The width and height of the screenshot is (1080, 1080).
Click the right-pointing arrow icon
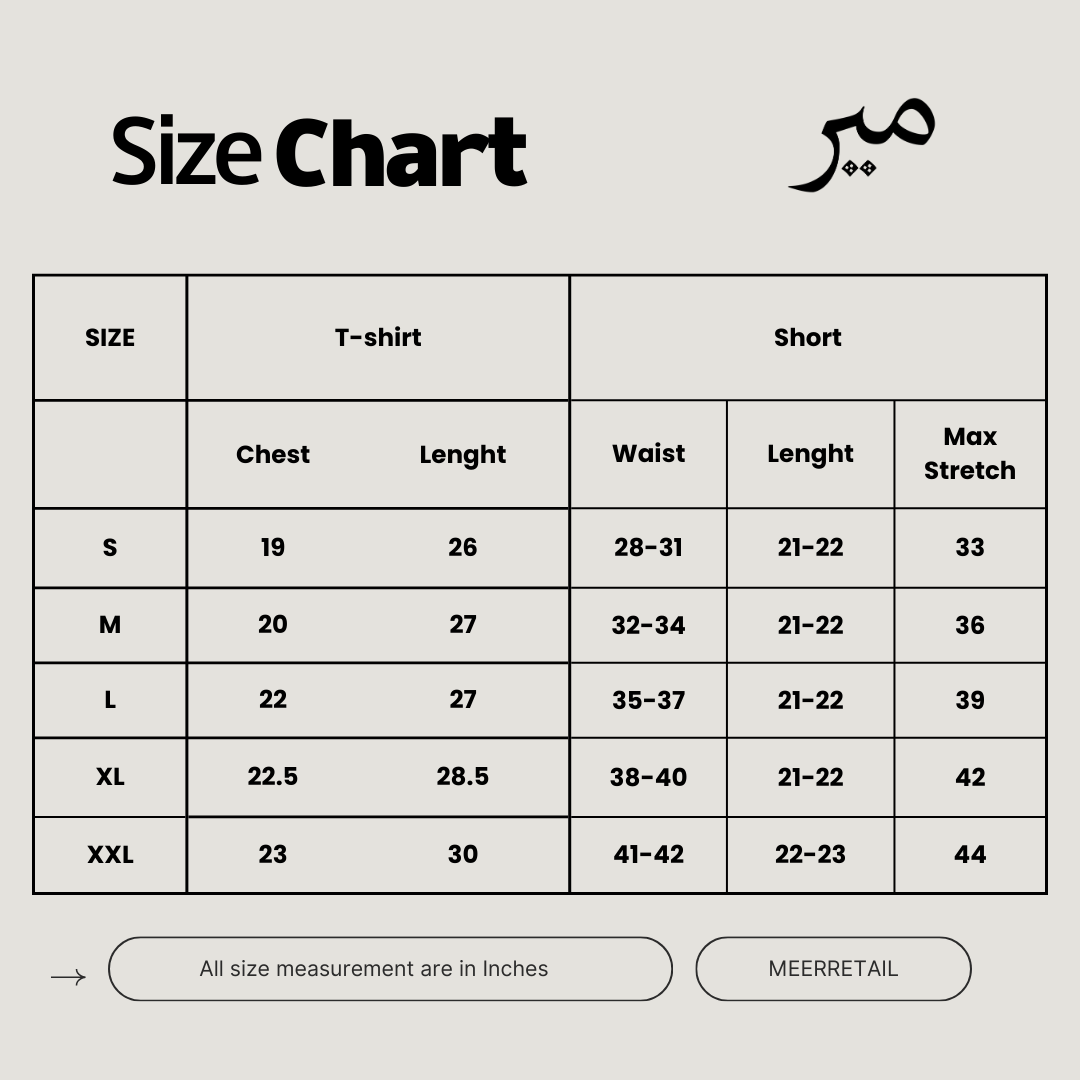[68, 977]
